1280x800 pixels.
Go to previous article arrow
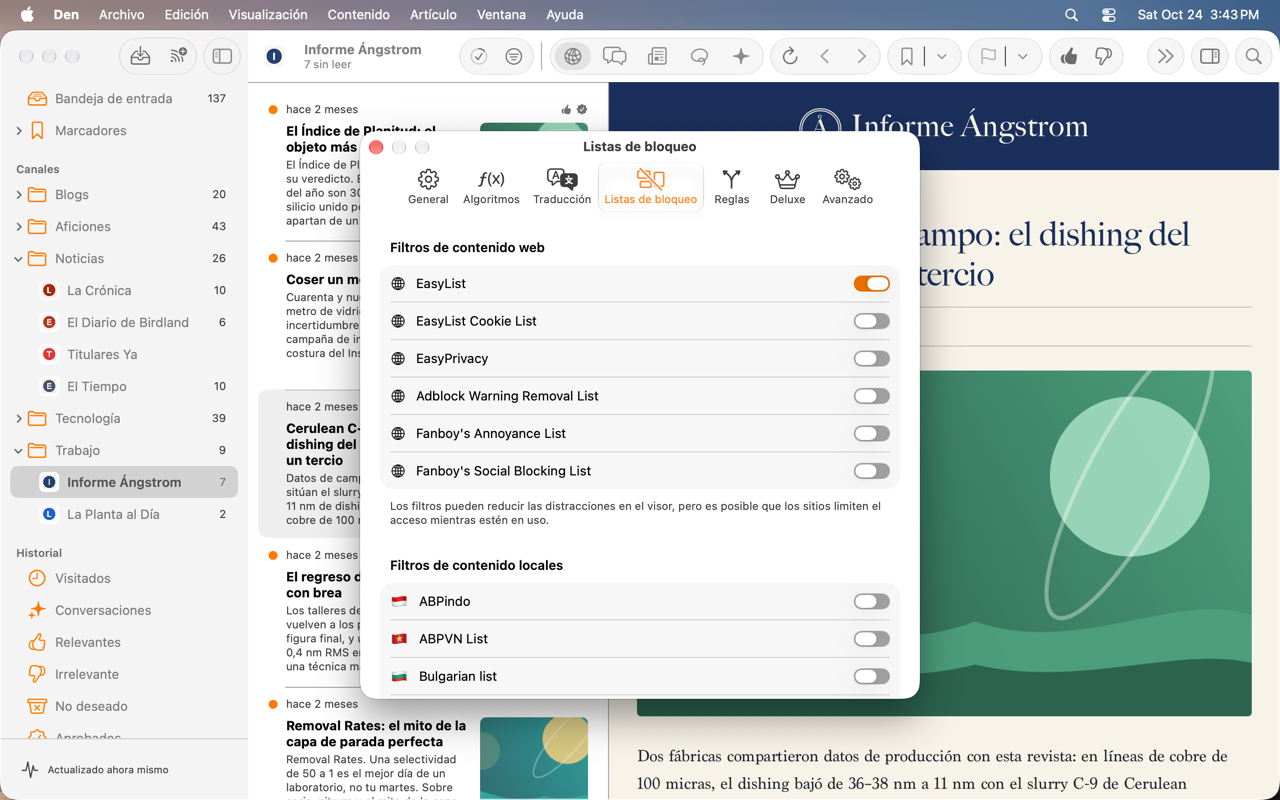coord(825,57)
